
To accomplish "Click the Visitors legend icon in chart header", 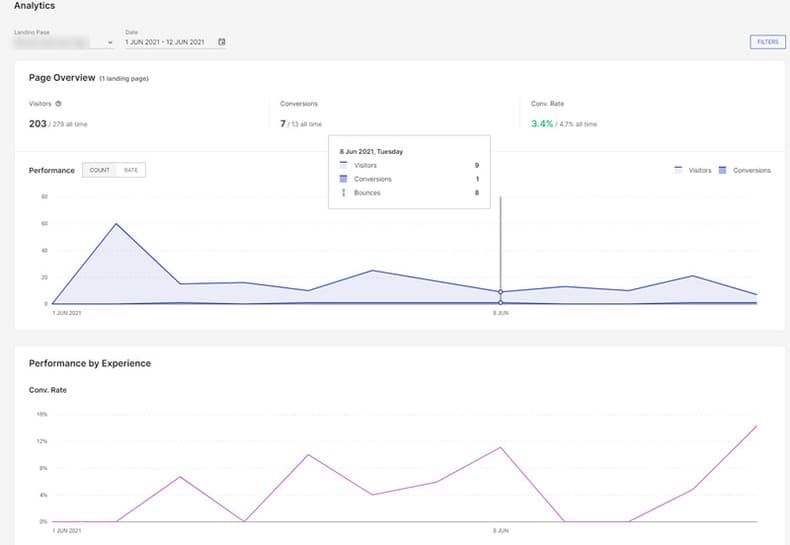I will coord(678,170).
